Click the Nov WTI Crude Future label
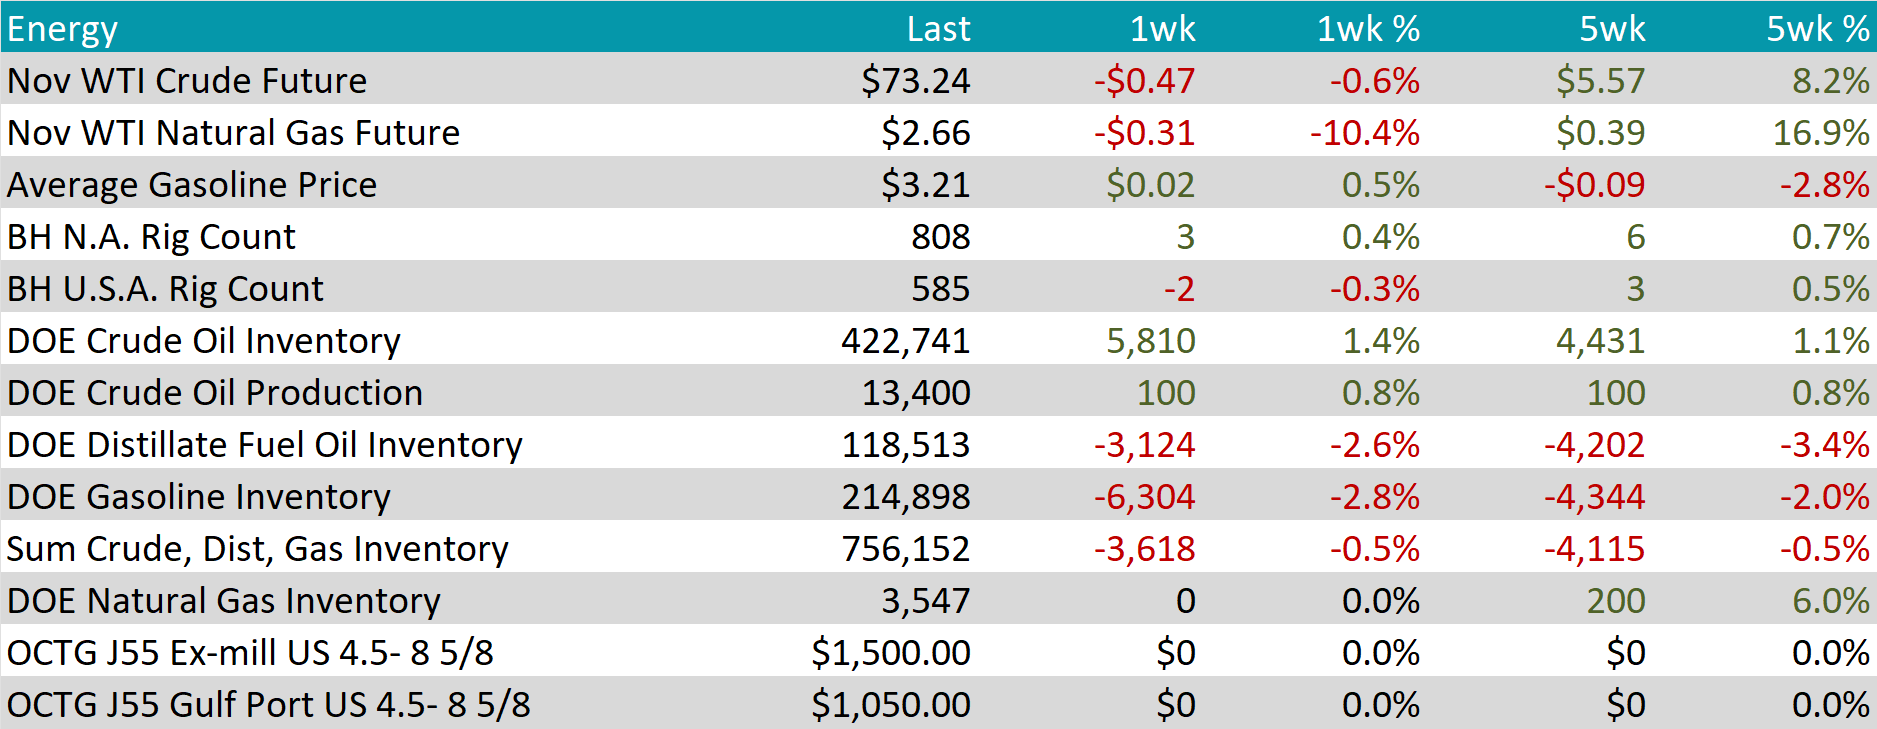1877x729 pixels. tap(187, 81)
